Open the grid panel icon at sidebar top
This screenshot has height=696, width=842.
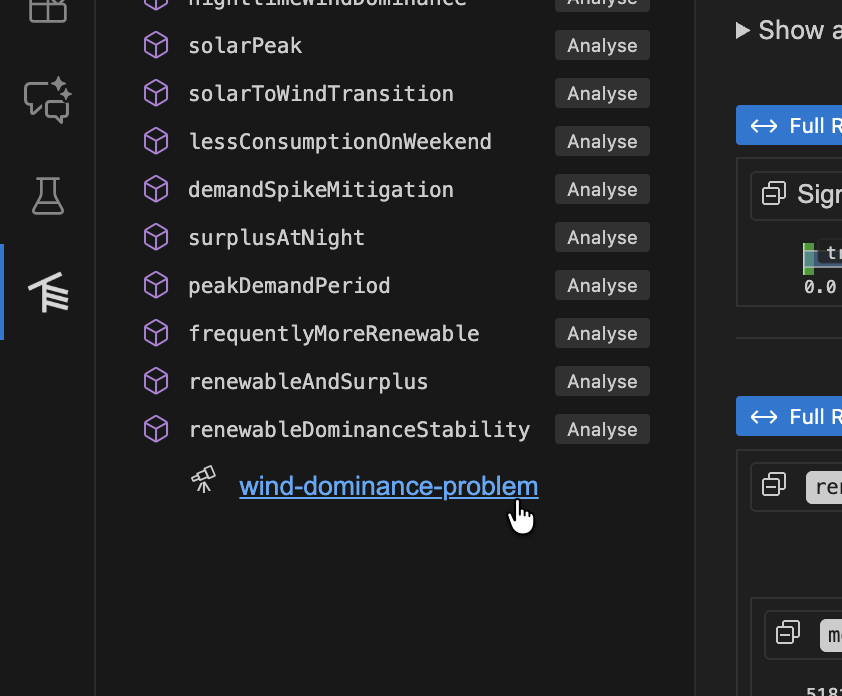point(46,12)
